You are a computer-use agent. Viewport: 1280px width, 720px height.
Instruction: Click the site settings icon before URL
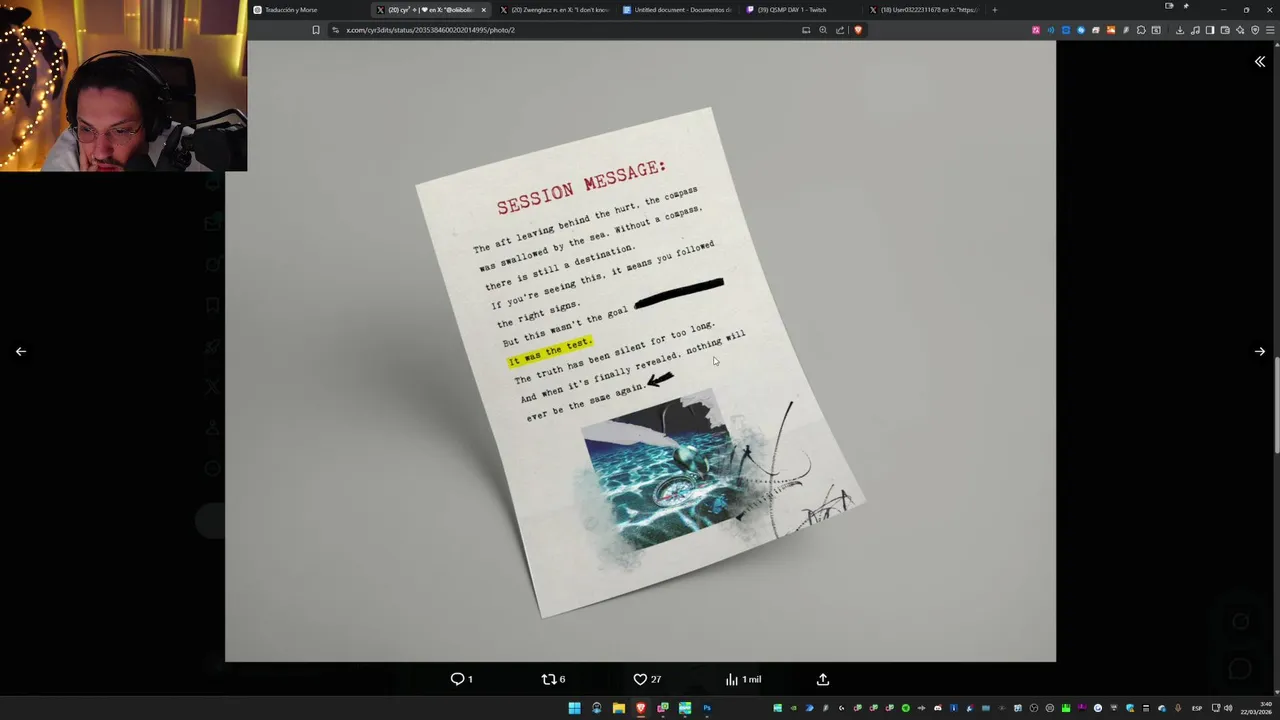(x=335, y=30)
